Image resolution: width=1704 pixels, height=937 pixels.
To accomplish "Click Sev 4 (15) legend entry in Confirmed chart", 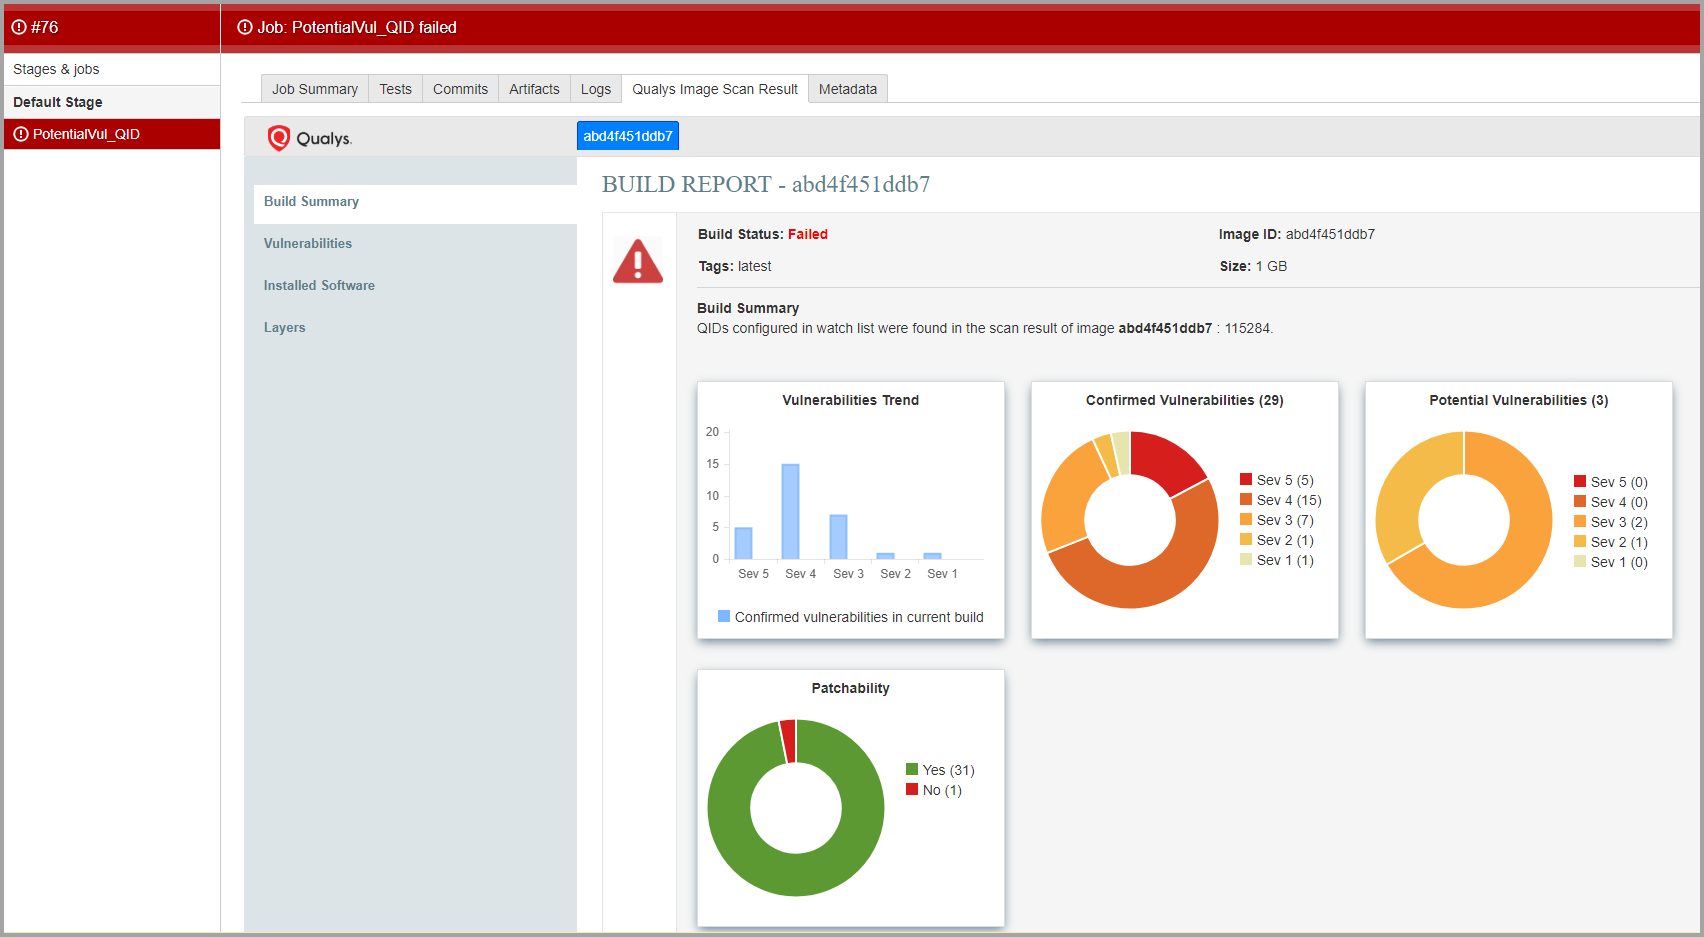I will pos(1281,500).
